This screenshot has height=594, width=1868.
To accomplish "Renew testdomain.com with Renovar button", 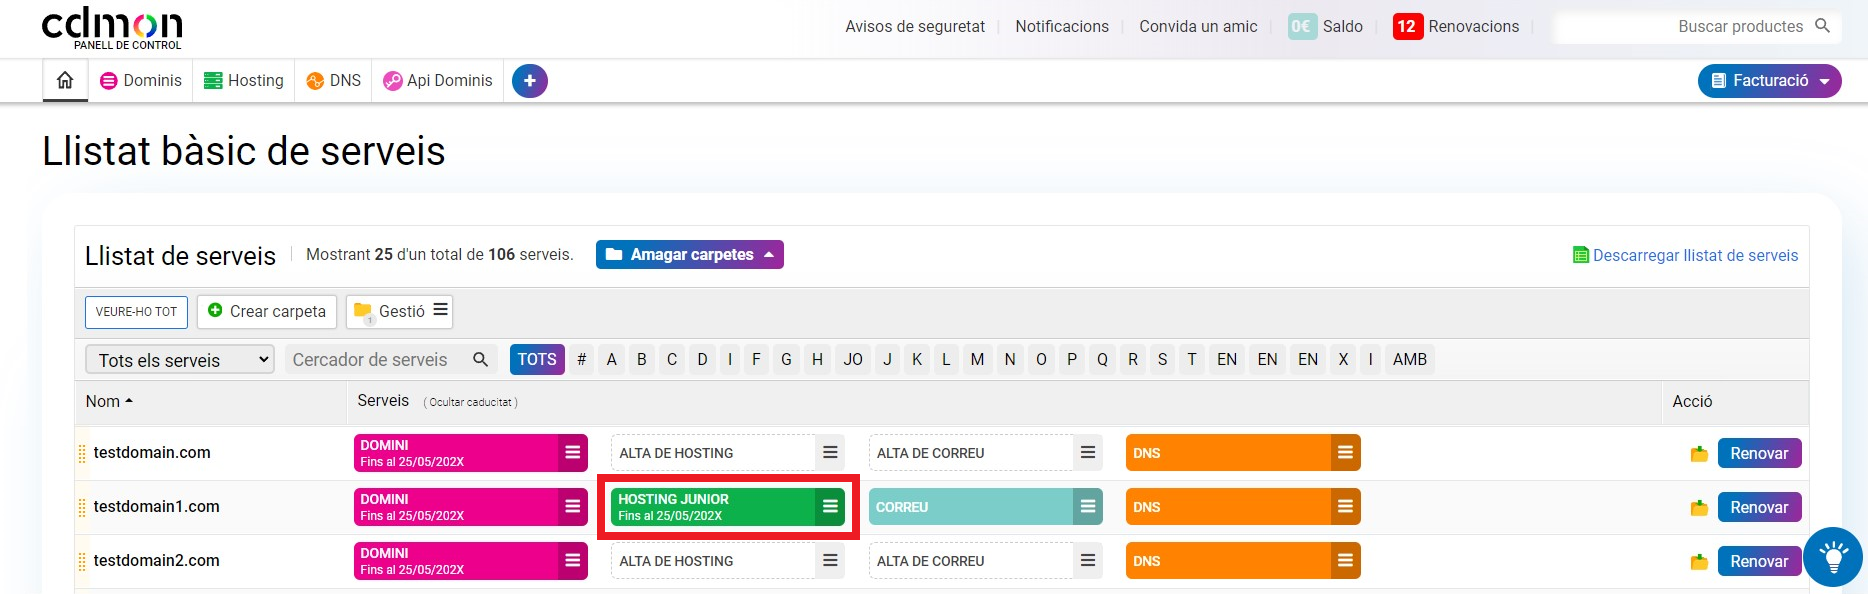I will [1759, 453].
